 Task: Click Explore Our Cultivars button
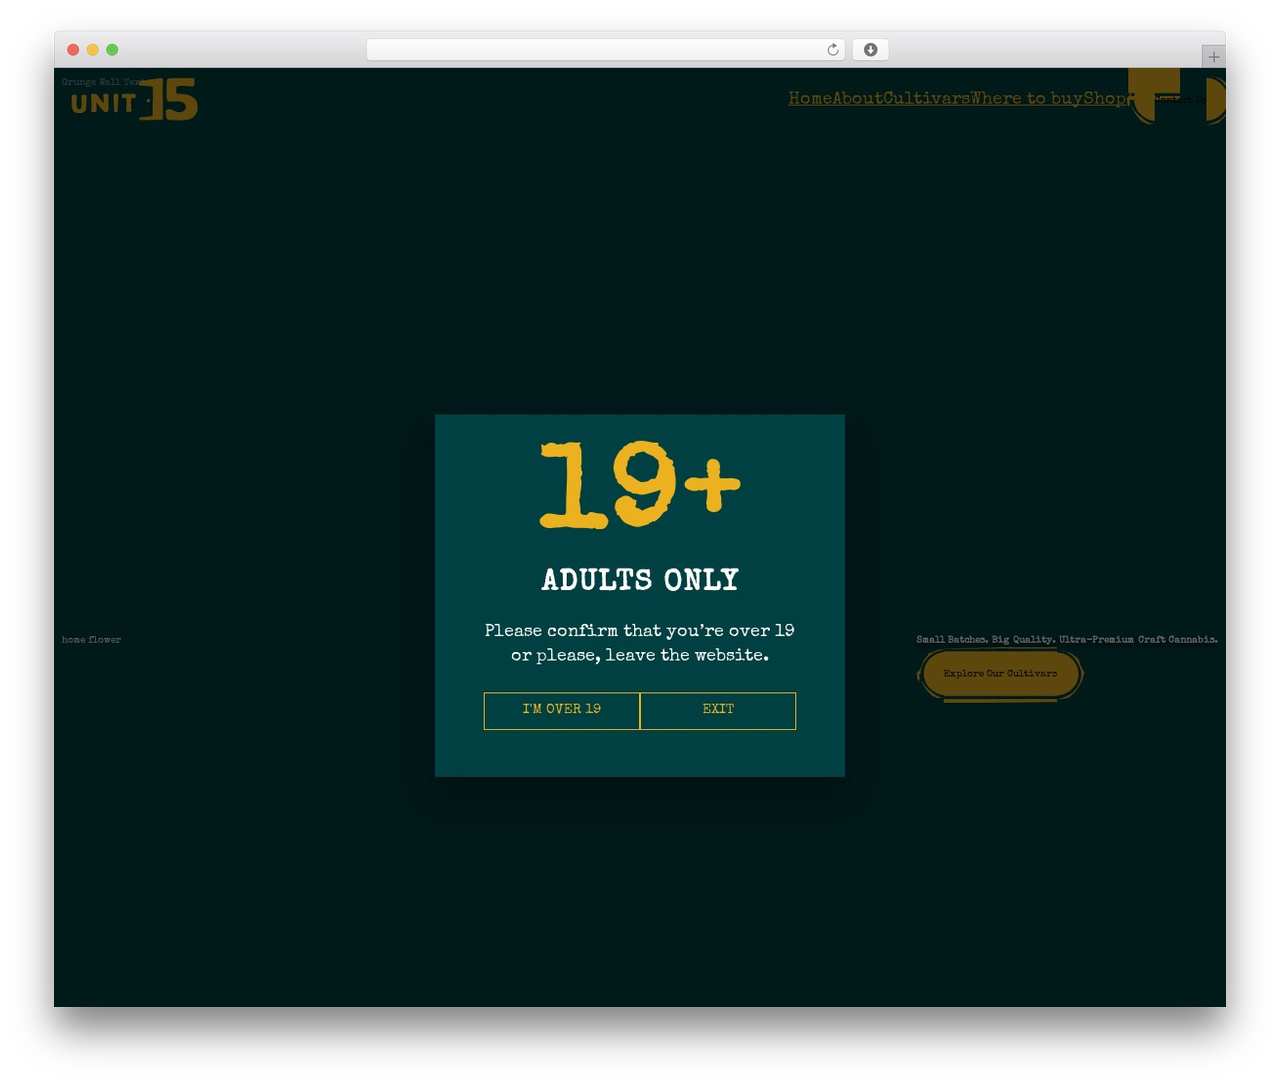click(x=1000, y=674)
